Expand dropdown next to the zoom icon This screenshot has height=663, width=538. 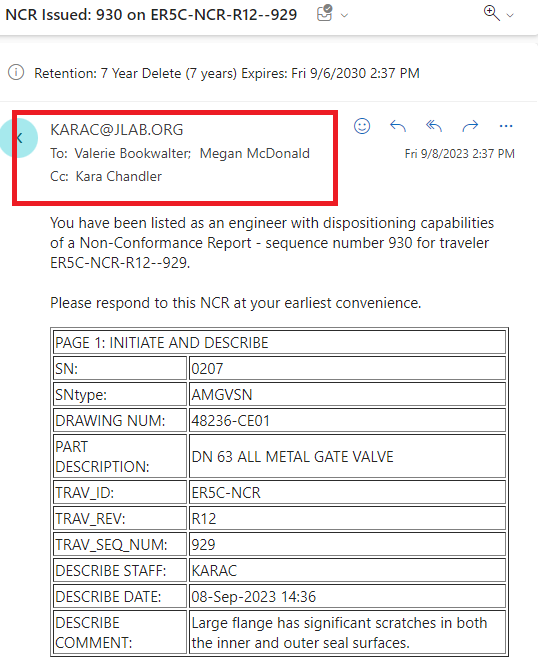click(x=510, y=15)
